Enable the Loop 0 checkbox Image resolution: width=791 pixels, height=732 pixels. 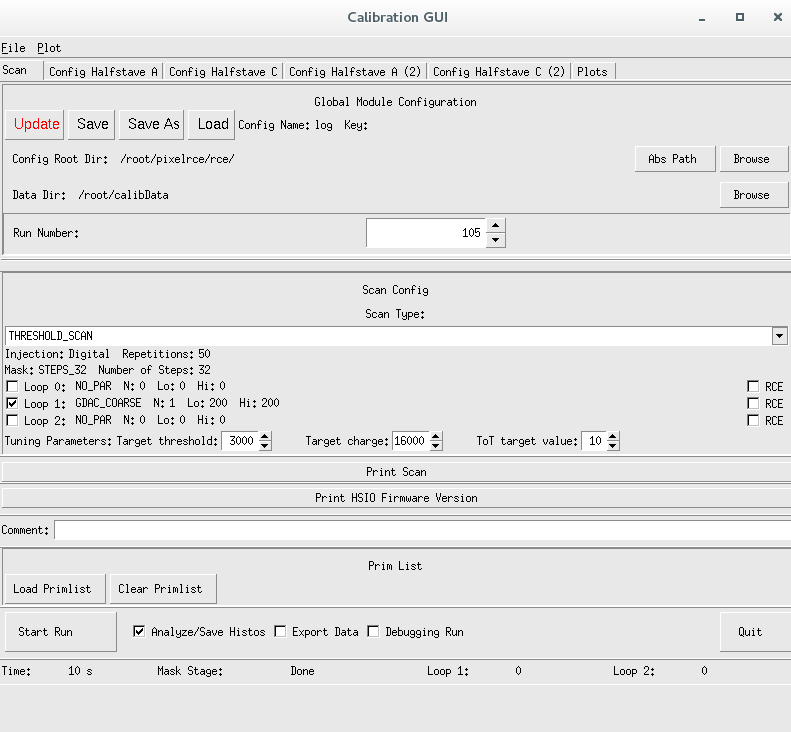[x=13, y=387]
